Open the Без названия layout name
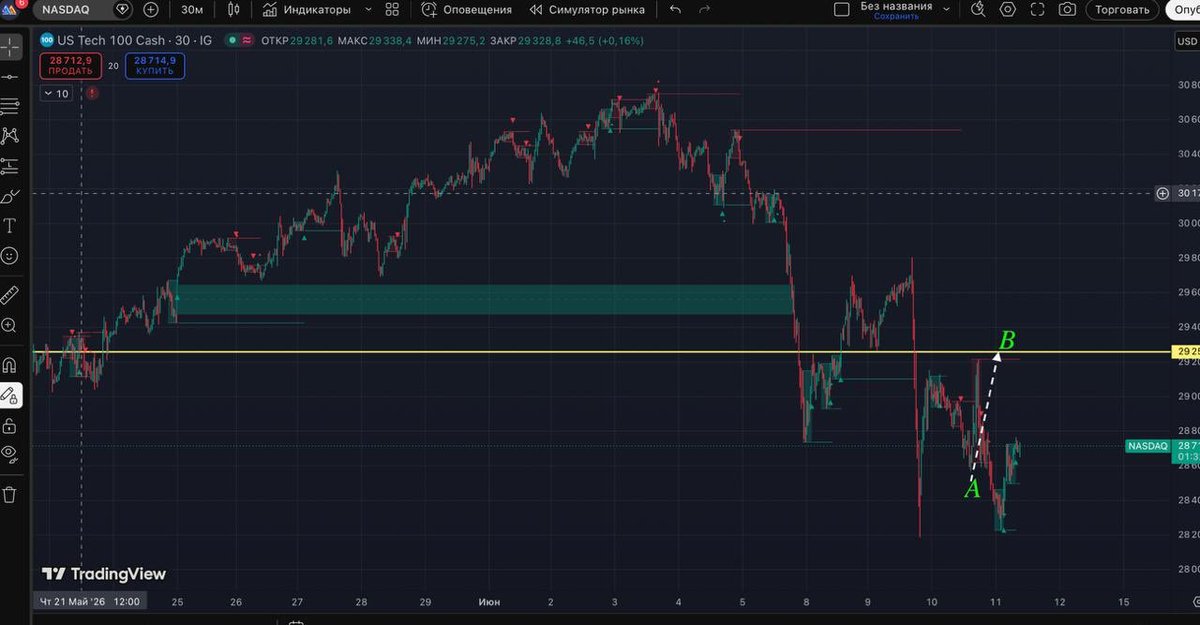This screenshot has height=625, width=1200. pos(896,6)
